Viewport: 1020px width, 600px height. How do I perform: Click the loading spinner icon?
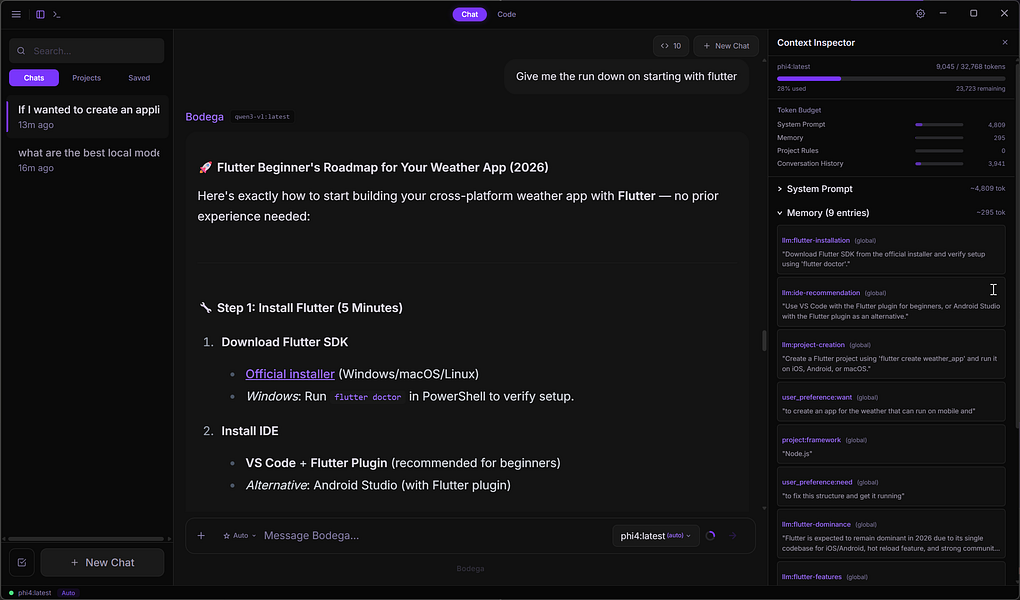point(710,536)
